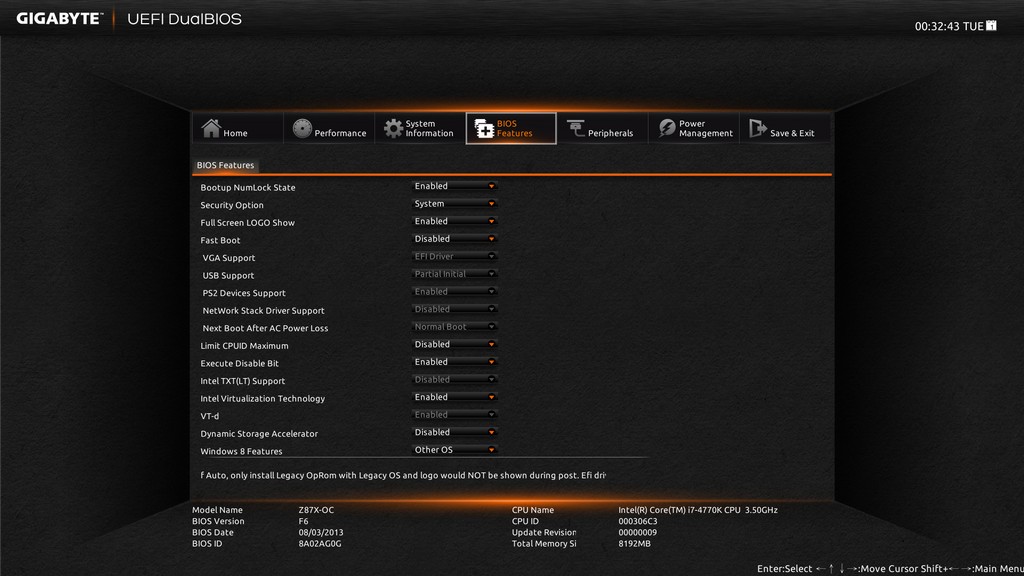Open the Fast Boot dropdown
The height and width of the screenshot is (576, 1024).
pos(455,239)
